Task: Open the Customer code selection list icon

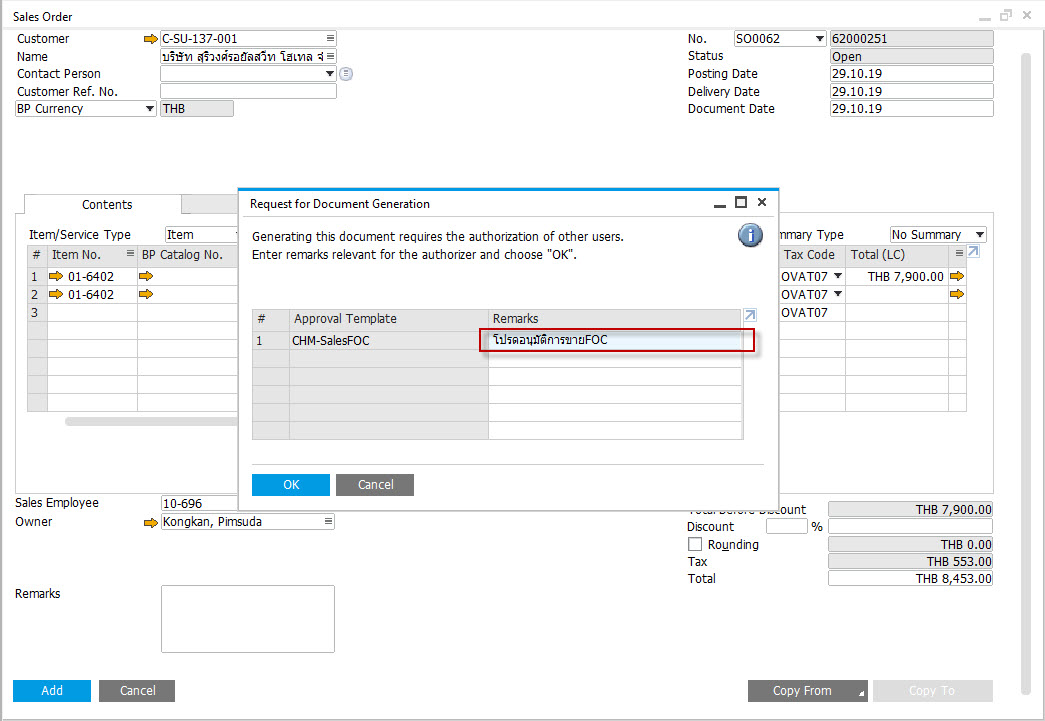Action: [x=330, y=39]
